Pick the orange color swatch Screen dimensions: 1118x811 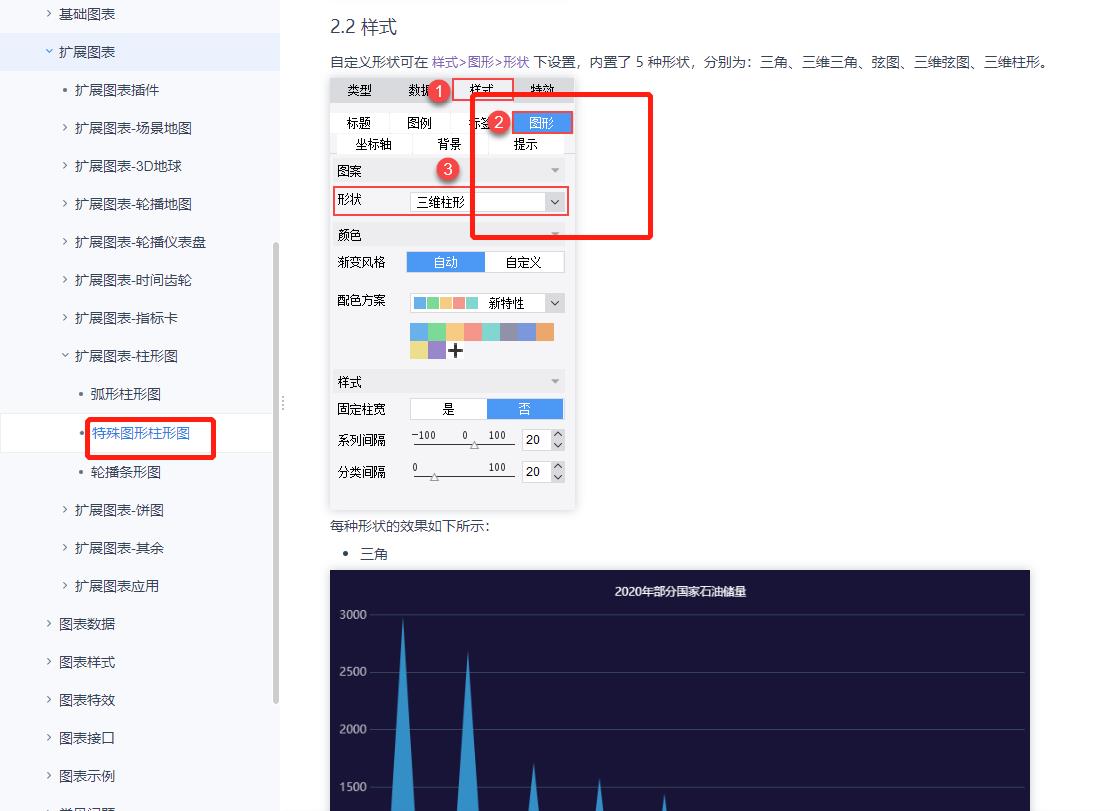(x=545, y=332)
